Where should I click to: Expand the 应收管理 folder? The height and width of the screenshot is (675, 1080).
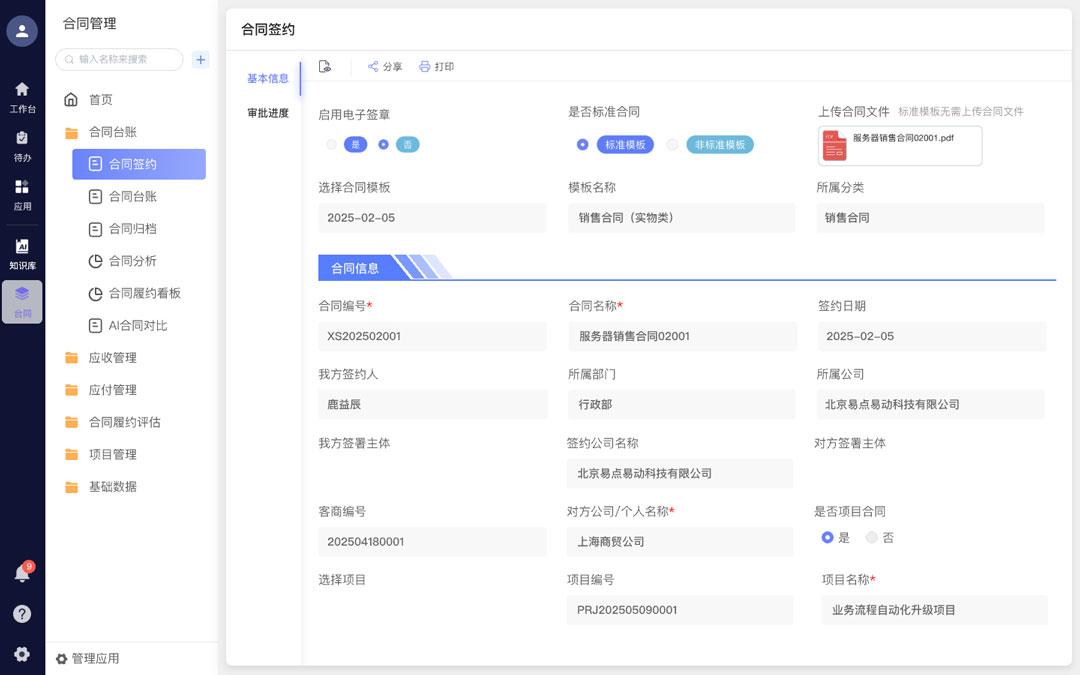tap(112, 358)
